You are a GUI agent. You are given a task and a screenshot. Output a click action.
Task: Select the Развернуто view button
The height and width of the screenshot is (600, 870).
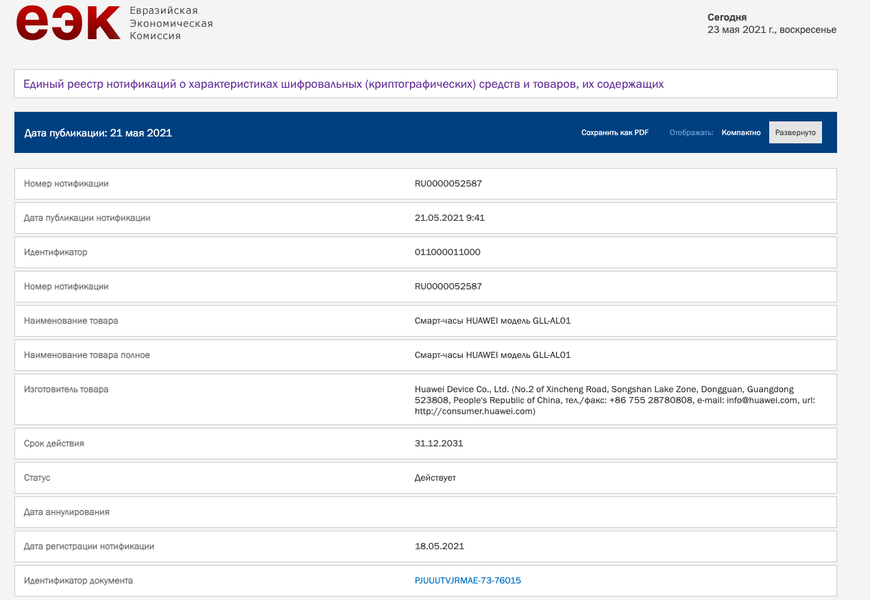[x=795, y=133]
